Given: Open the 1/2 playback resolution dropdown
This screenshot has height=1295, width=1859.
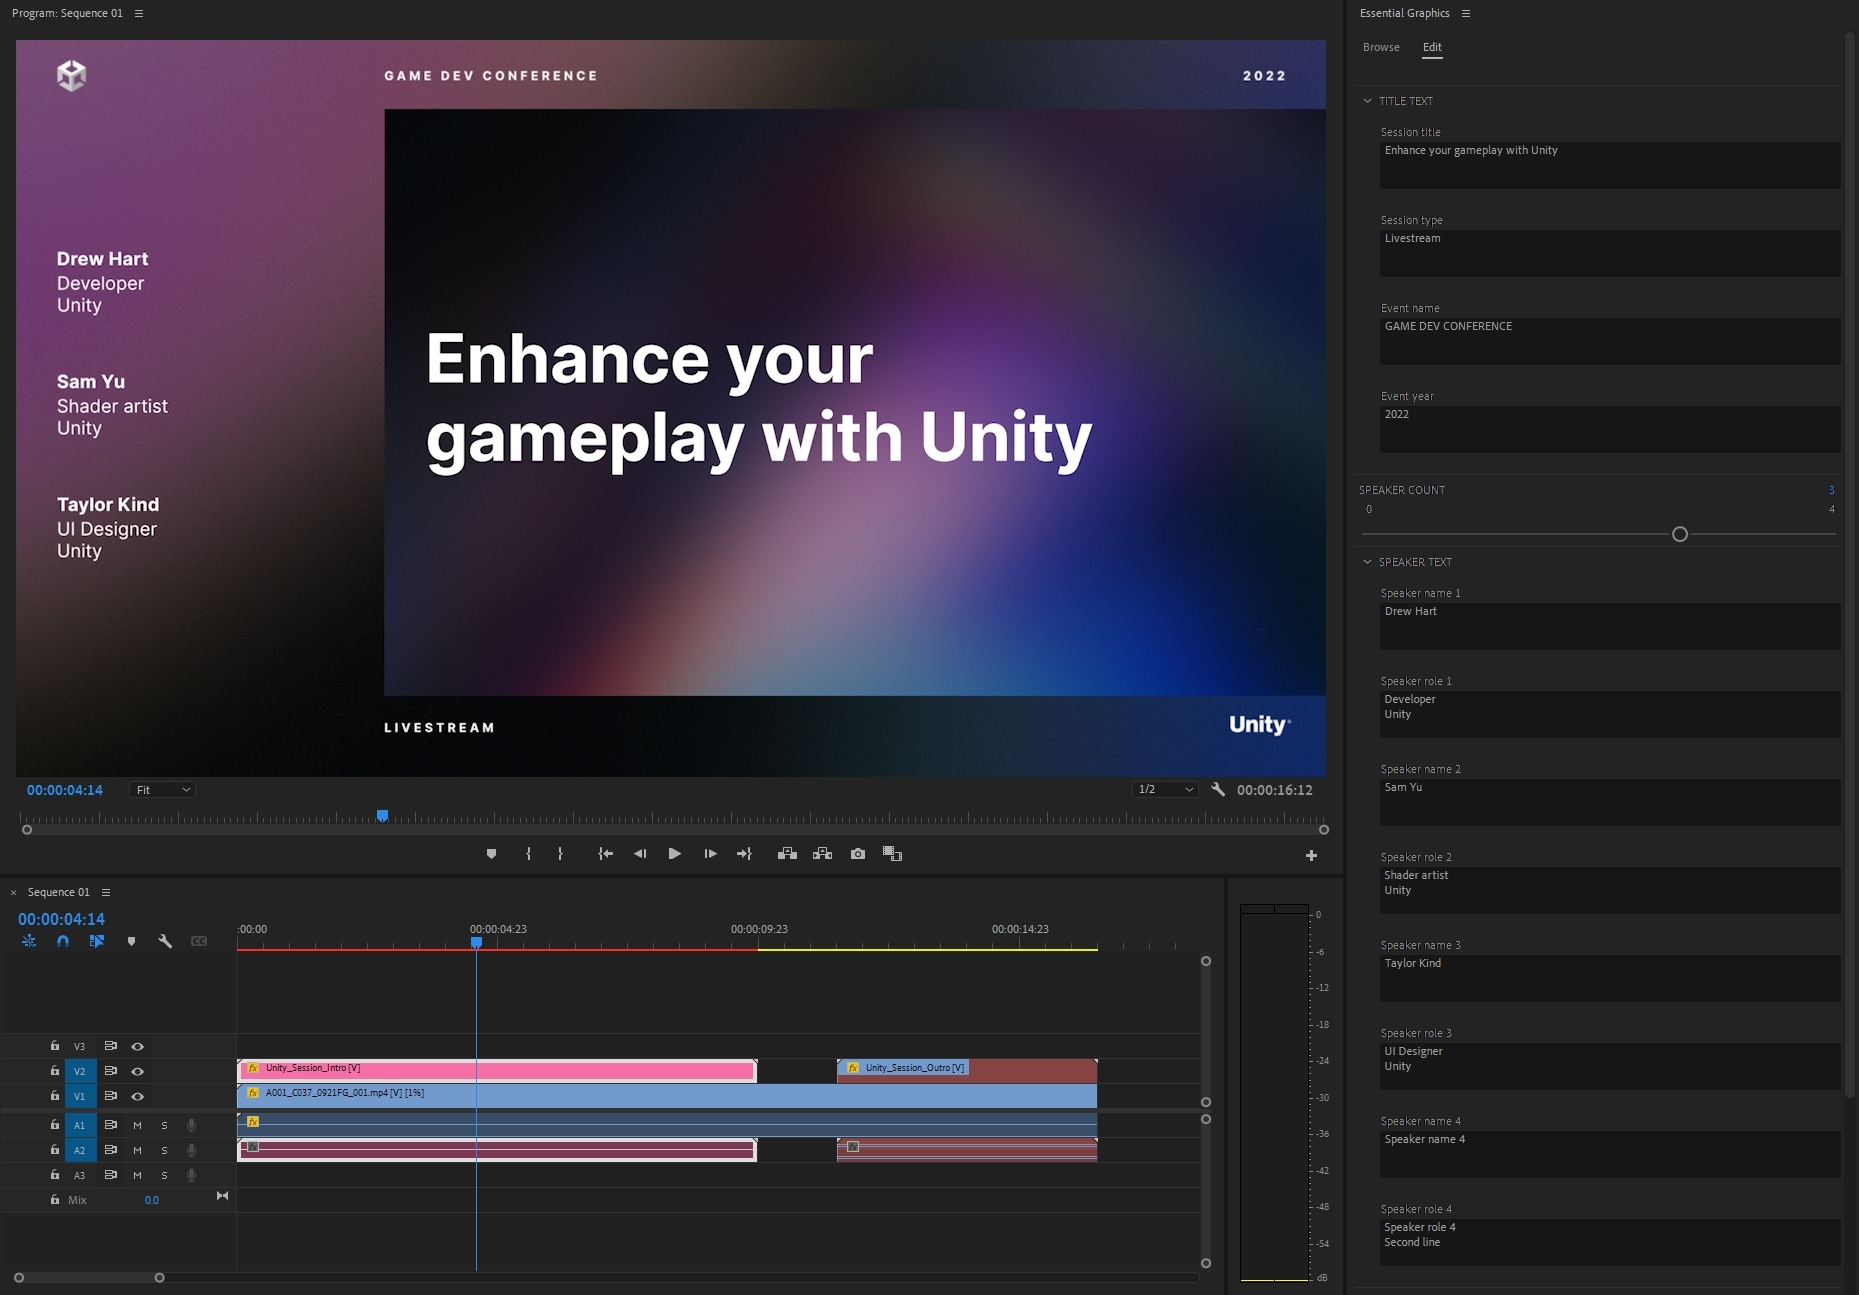Looking at the screenshot, I should 1165,790.
